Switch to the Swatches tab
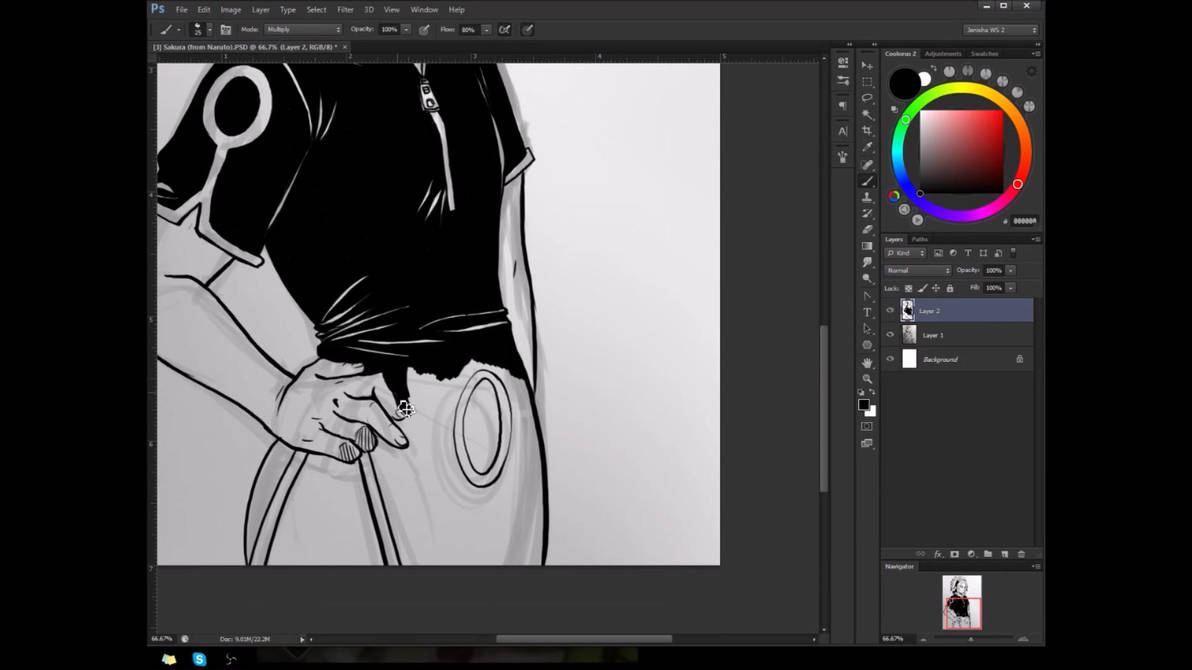1192x670 pixels. click(x=984, y=54)
